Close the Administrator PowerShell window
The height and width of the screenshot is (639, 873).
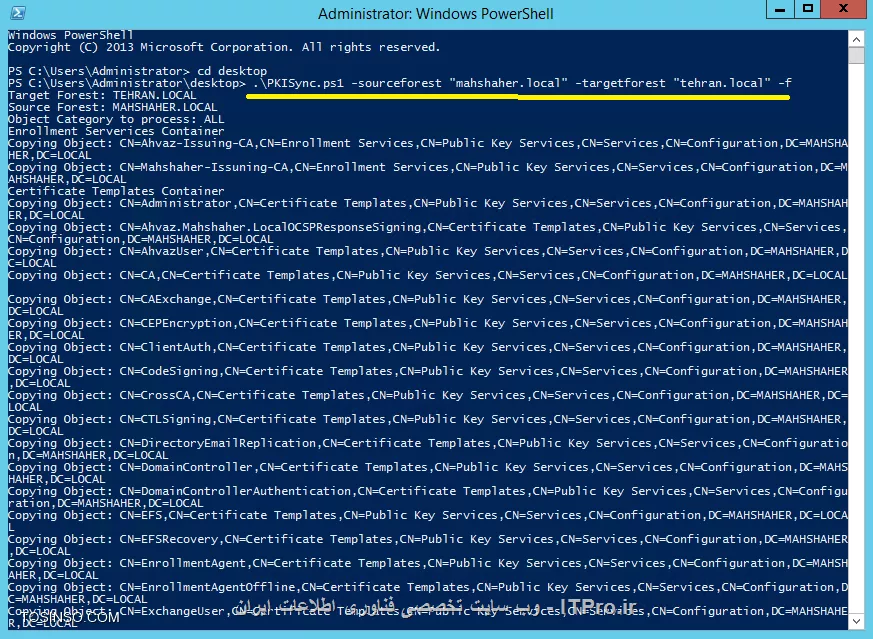tap(843, 9)
